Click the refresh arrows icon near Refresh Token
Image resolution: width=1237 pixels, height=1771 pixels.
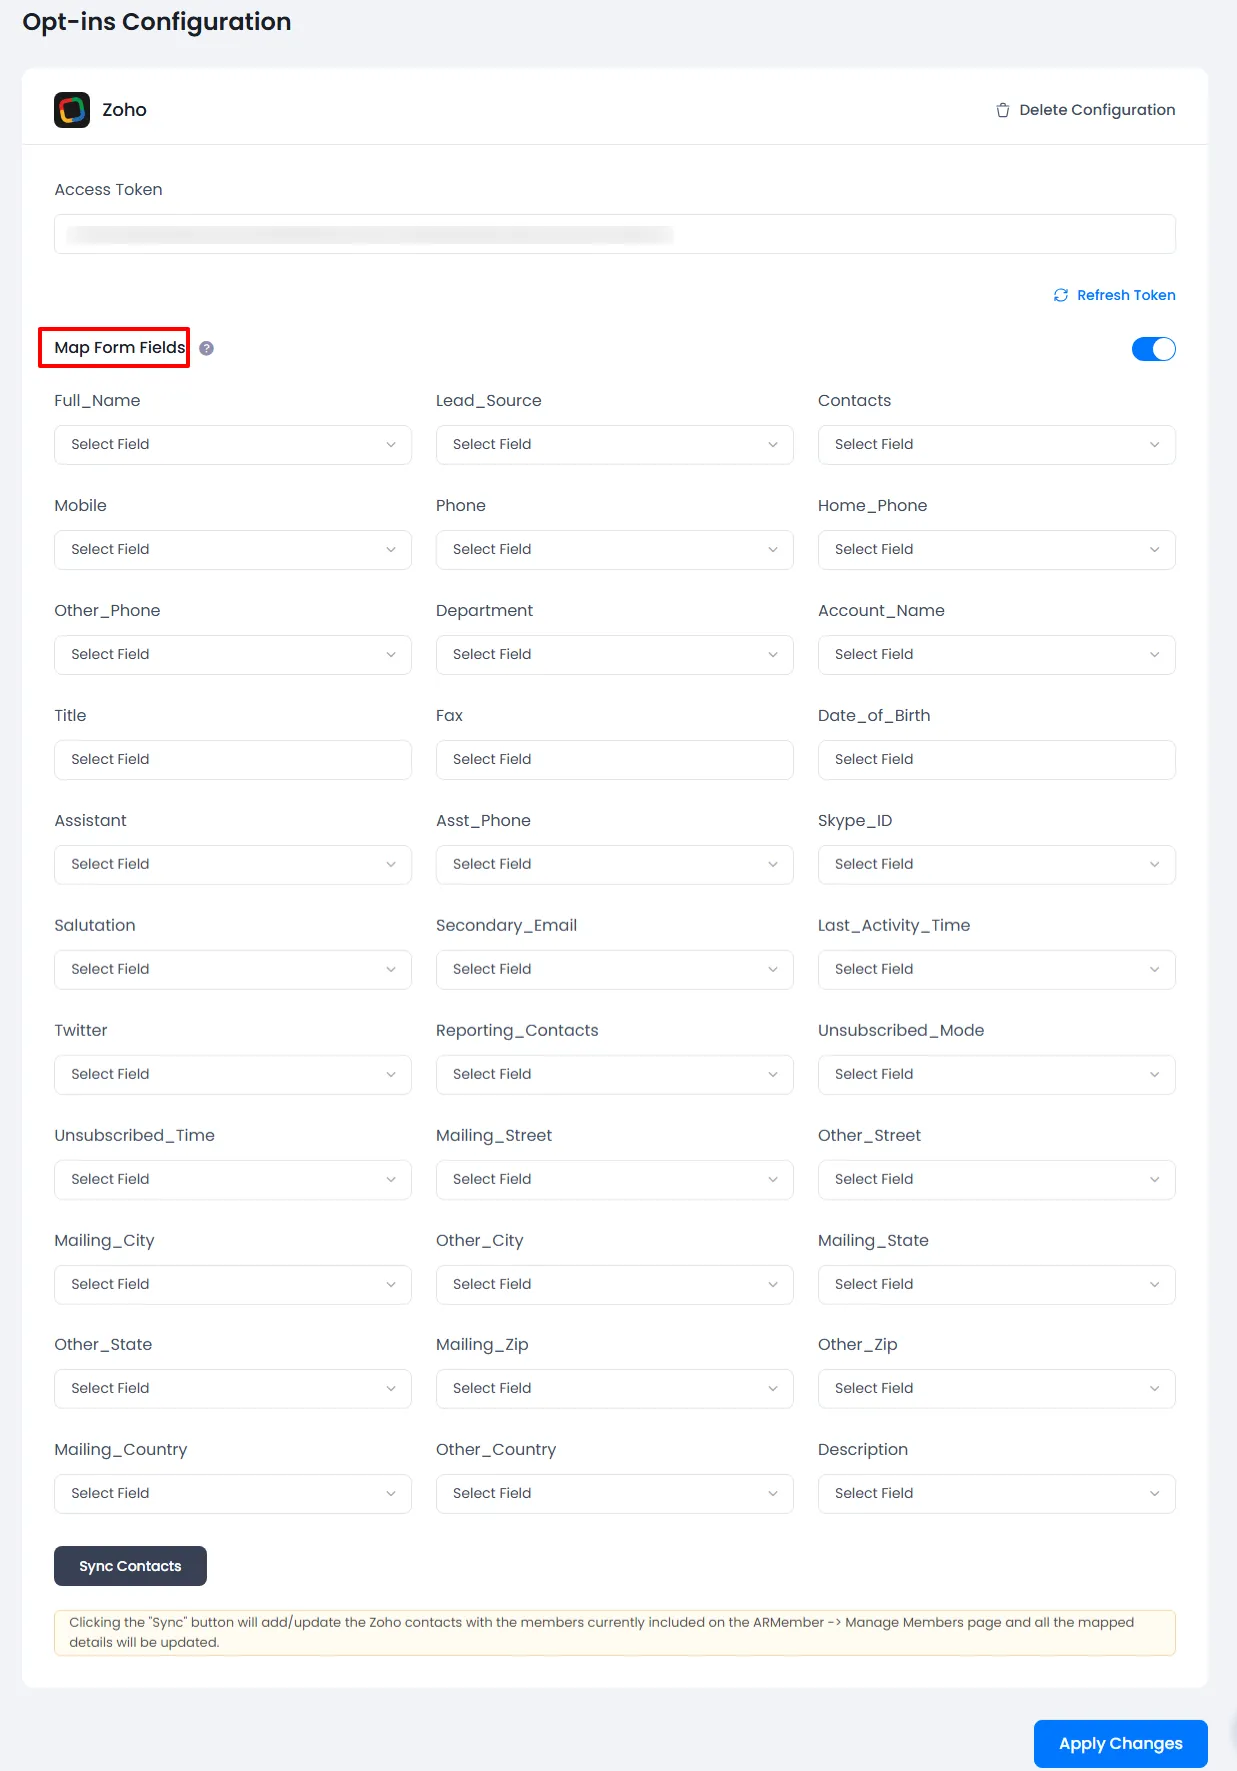click(x=1060, y=295)
